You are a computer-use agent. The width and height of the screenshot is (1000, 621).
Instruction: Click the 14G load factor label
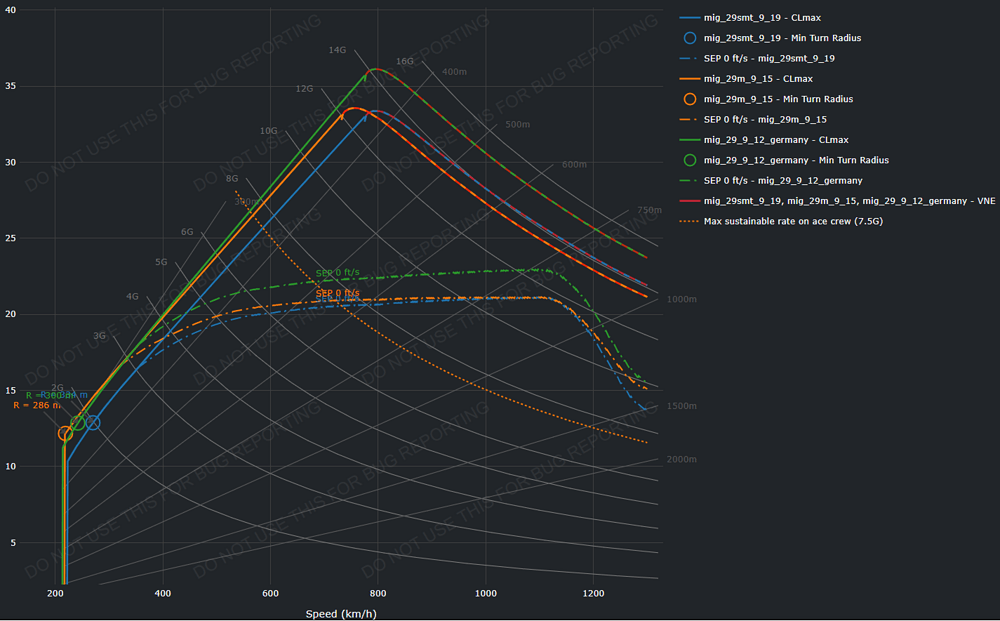pos(337,50)
